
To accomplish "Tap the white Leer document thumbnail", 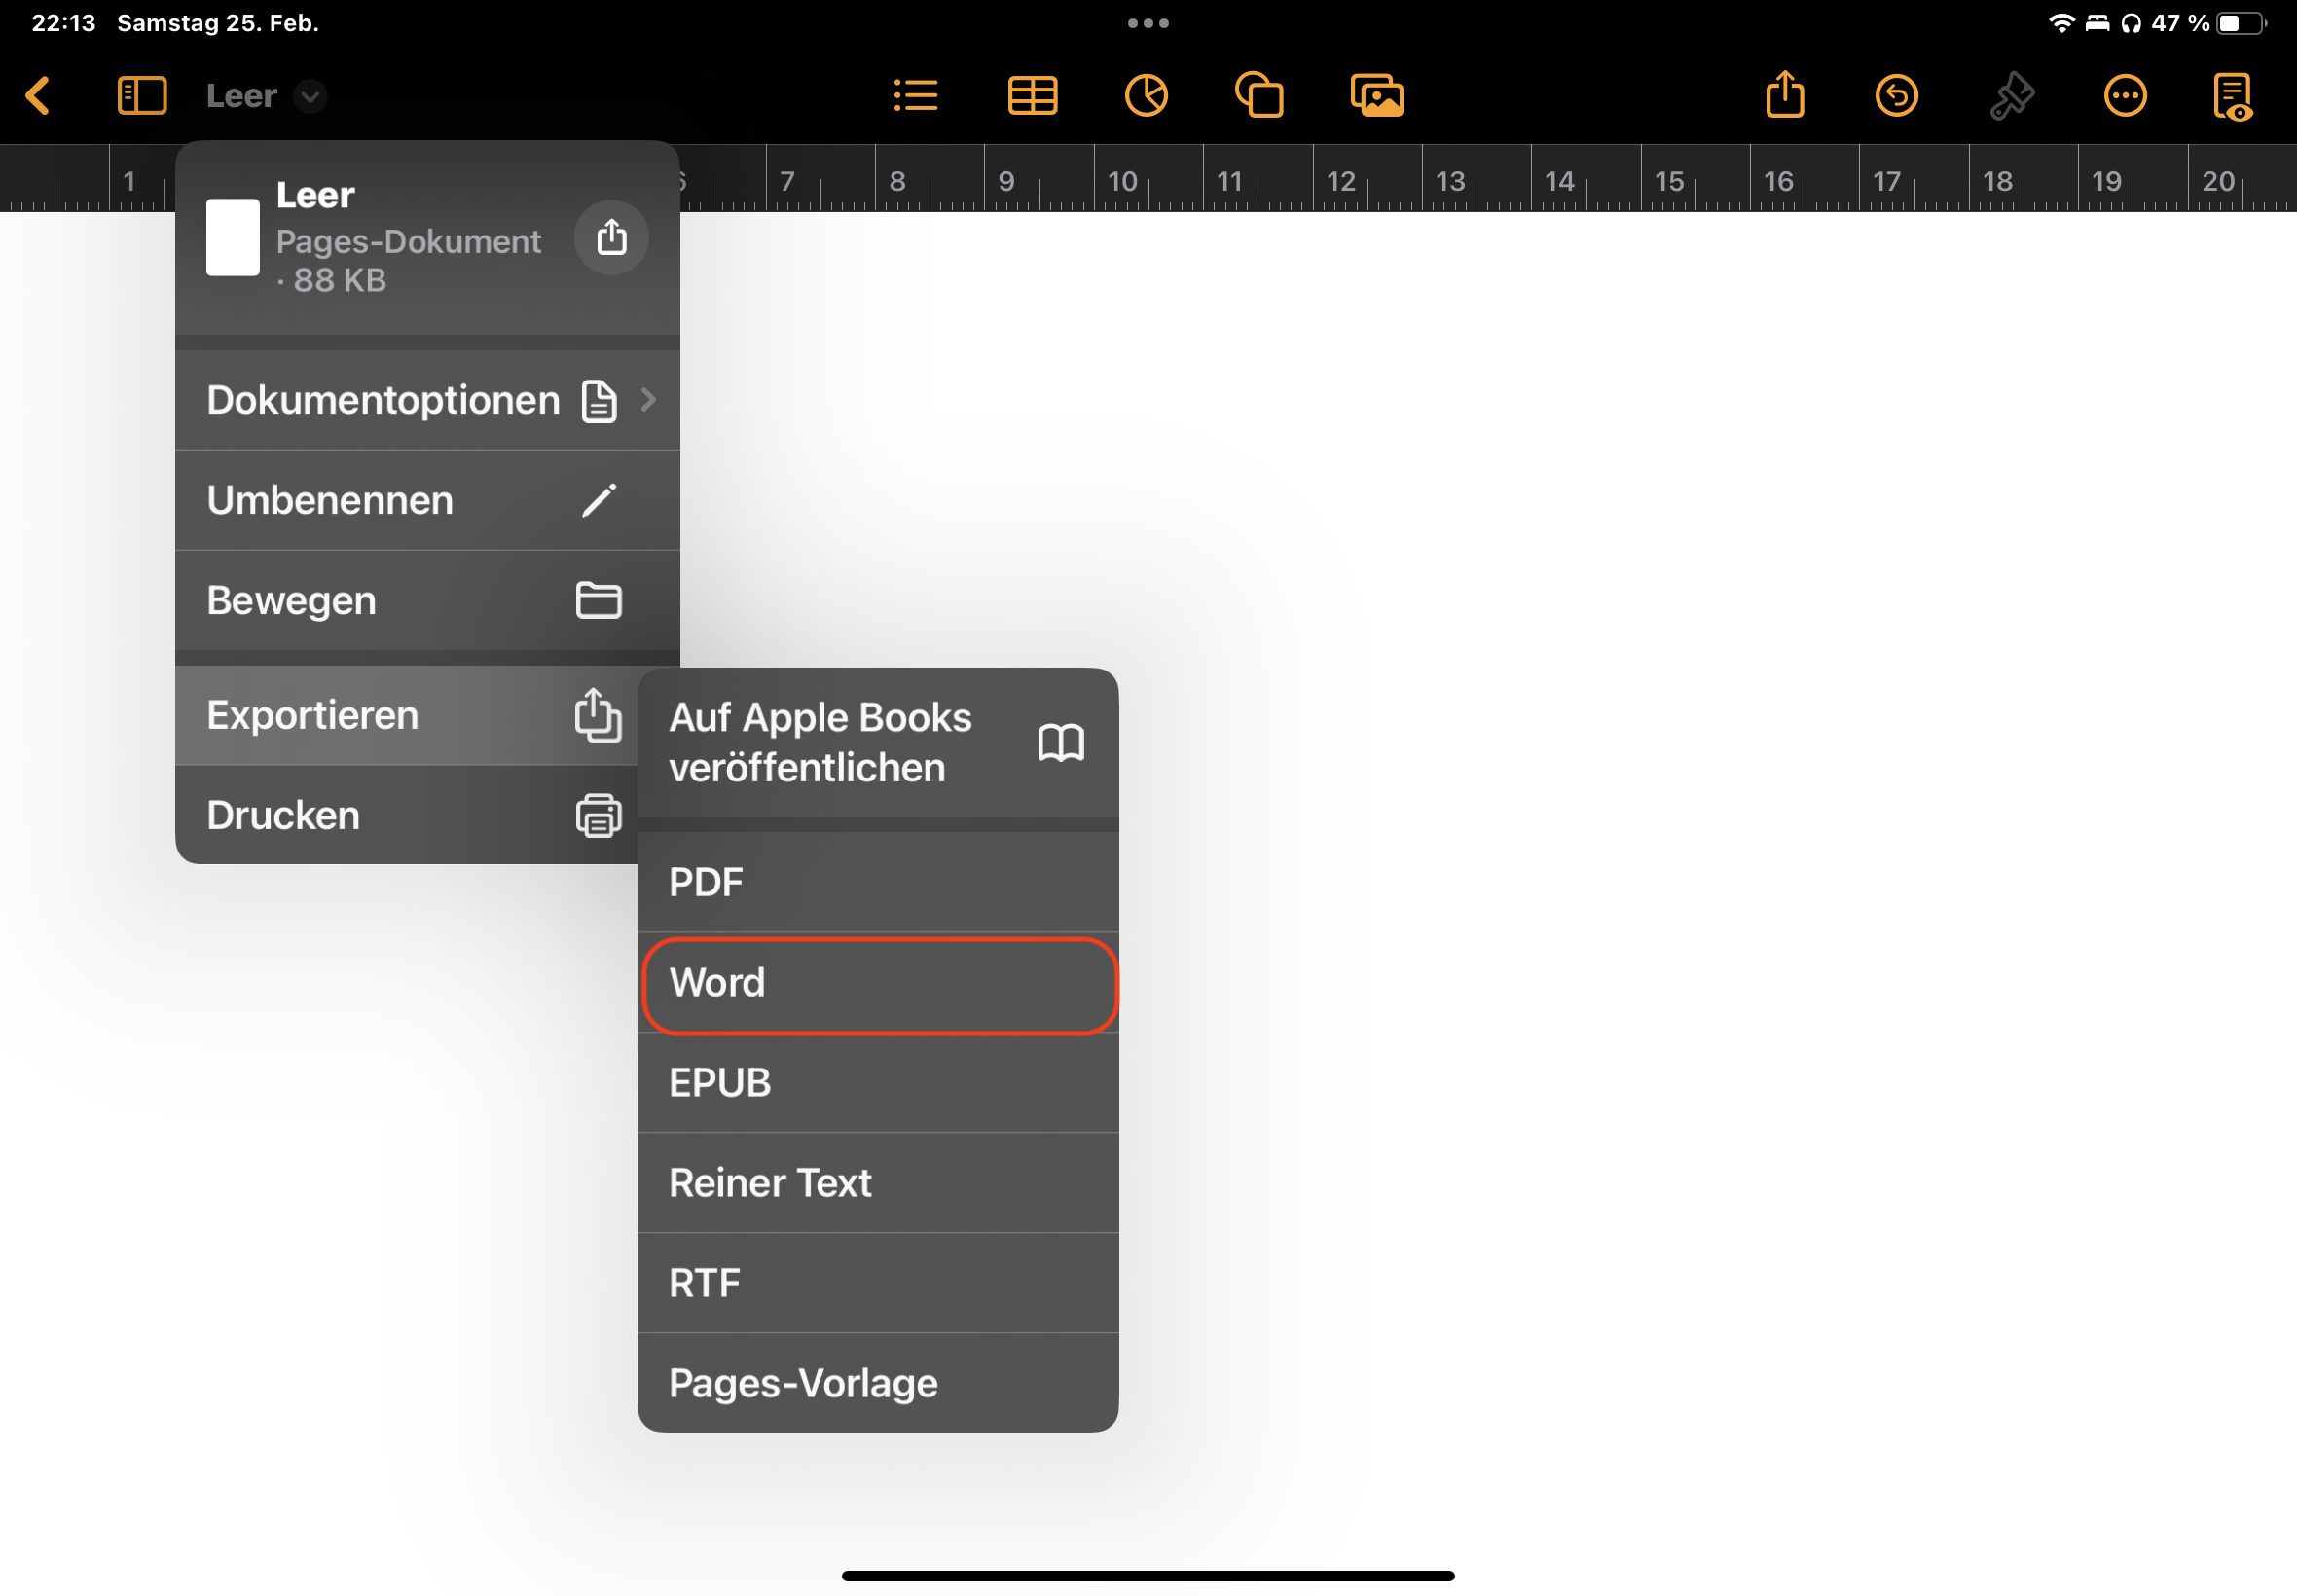I will click(233, 237).
